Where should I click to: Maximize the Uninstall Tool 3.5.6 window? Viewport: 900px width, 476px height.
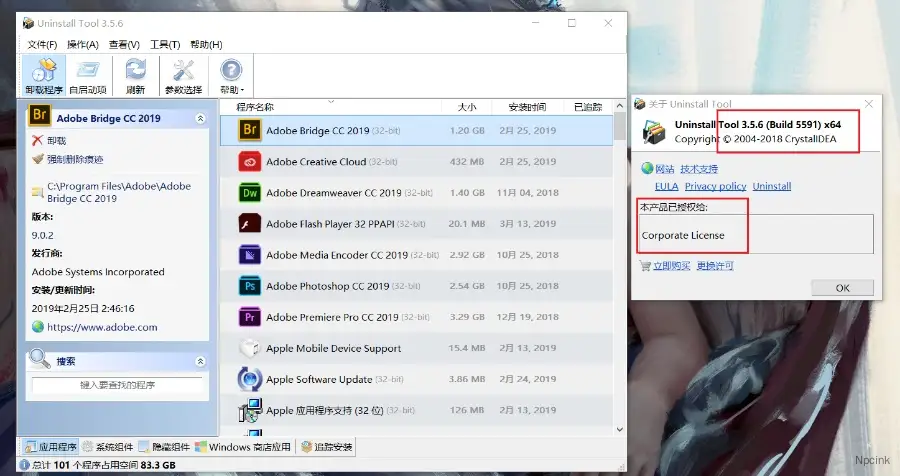click(x=572, y=23)
